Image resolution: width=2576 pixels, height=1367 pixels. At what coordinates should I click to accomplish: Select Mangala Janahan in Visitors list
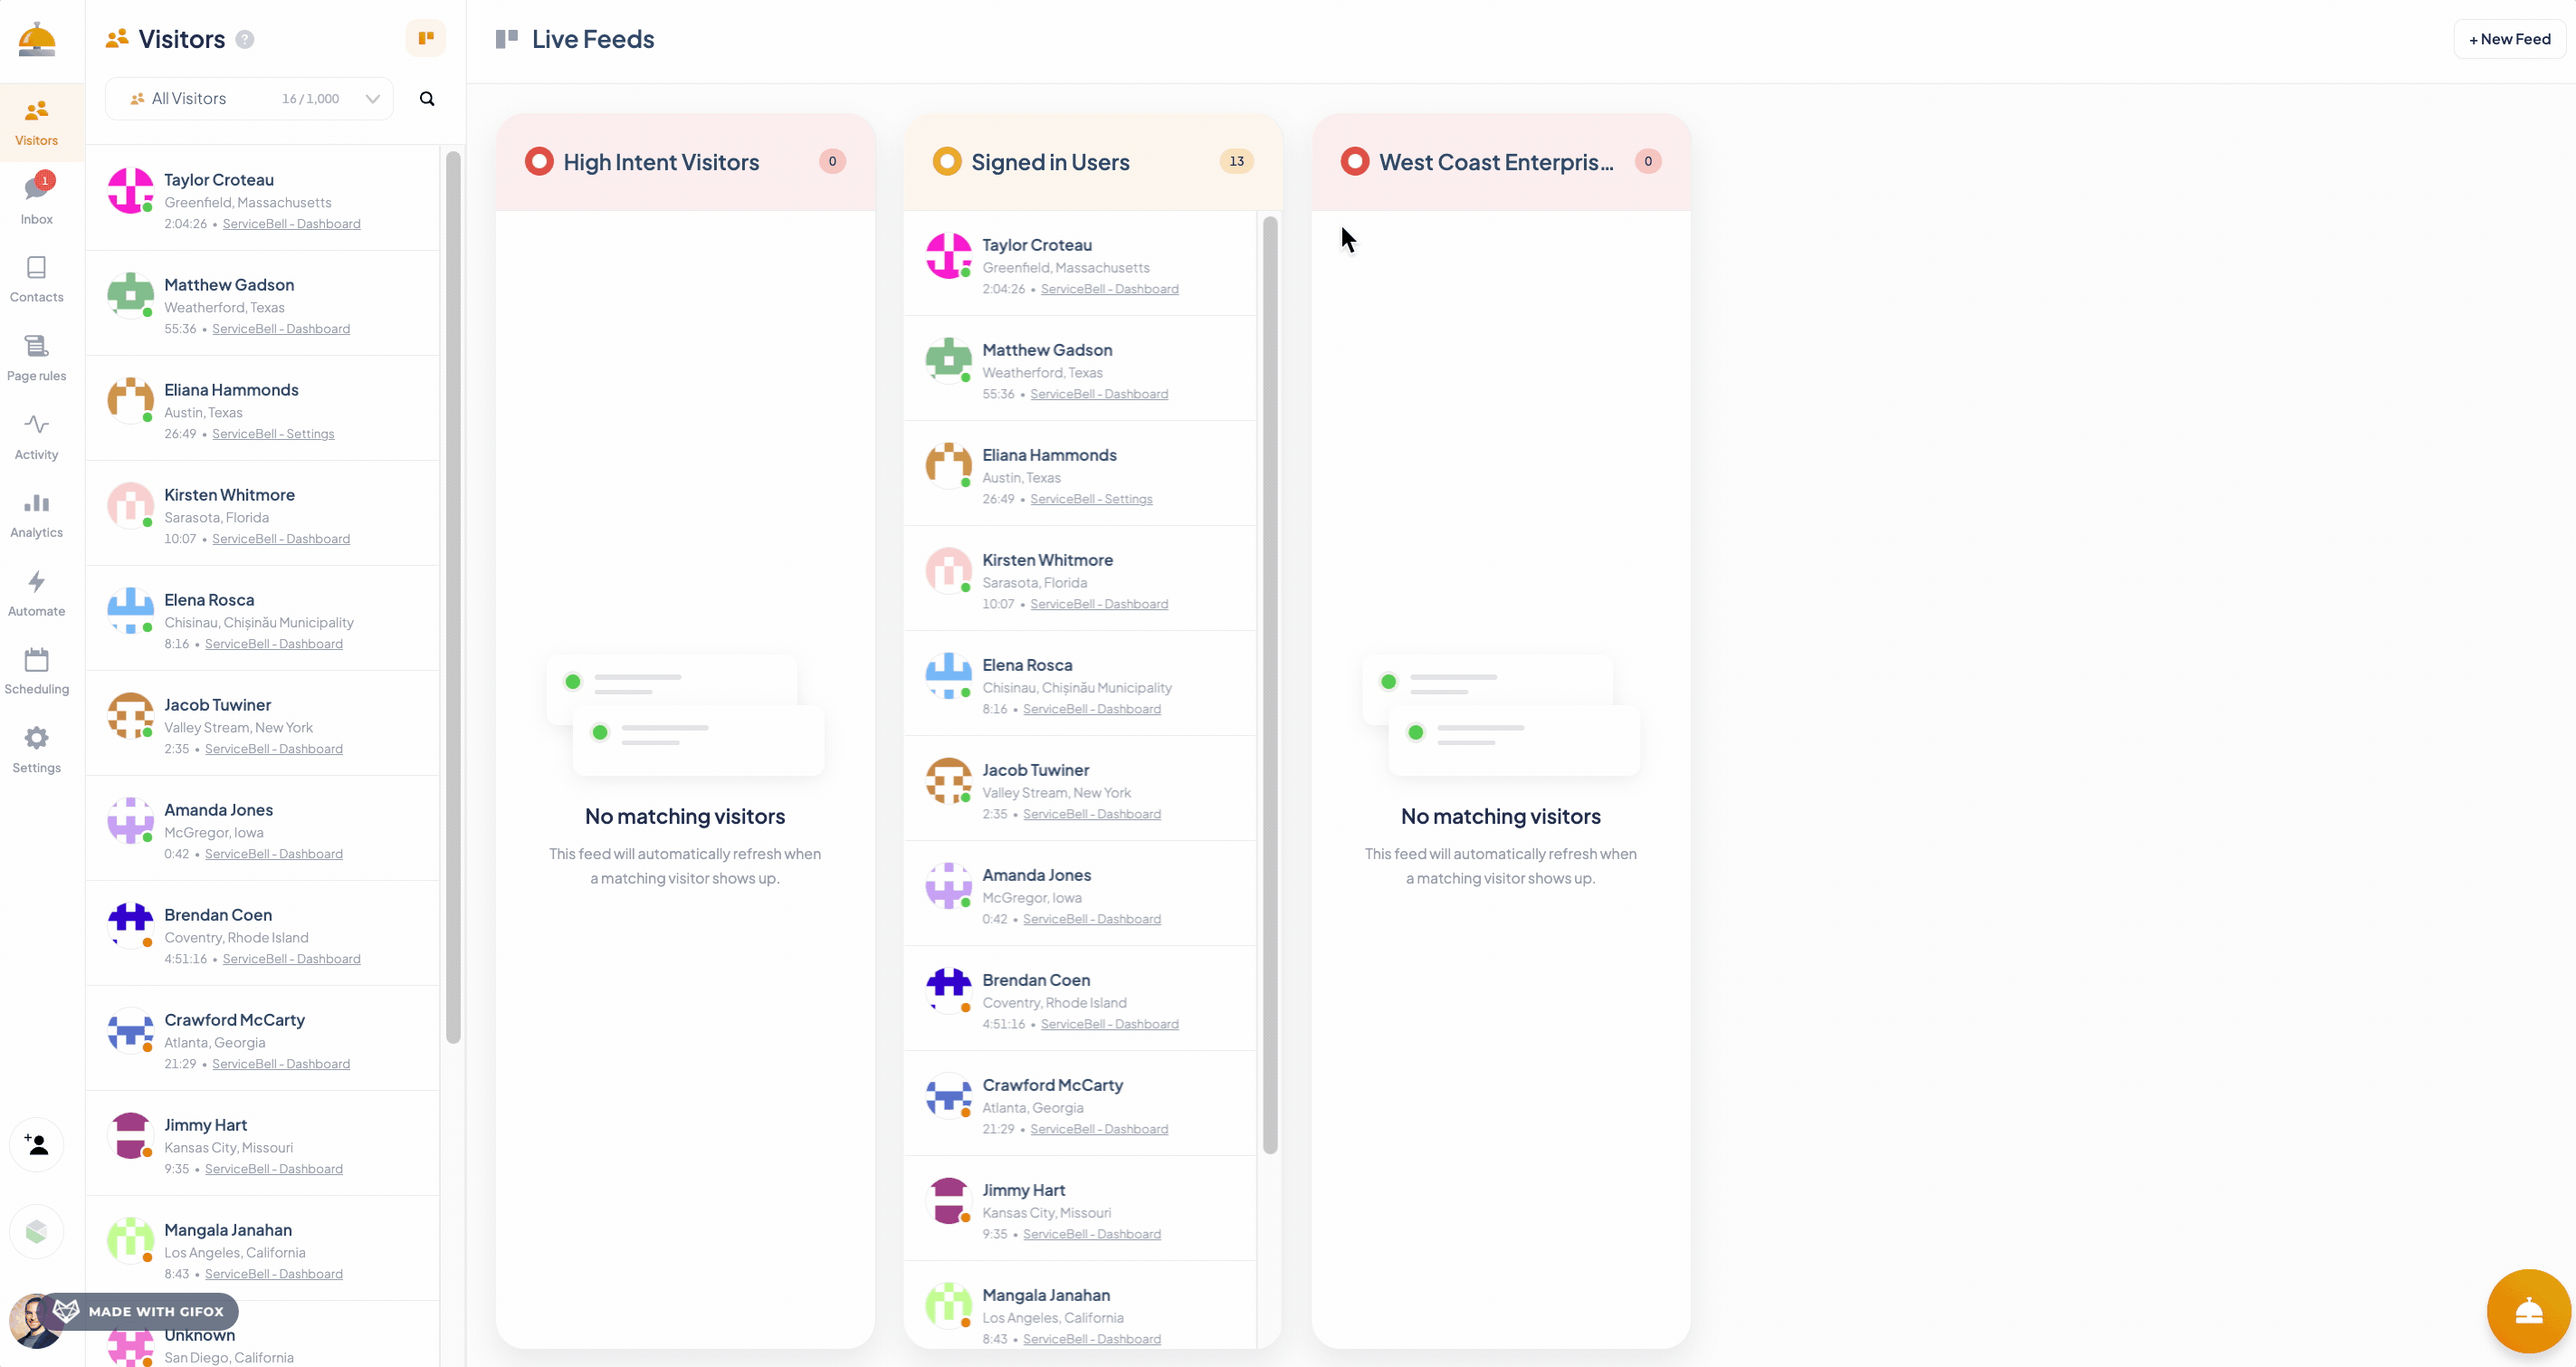coord(263,1249)
